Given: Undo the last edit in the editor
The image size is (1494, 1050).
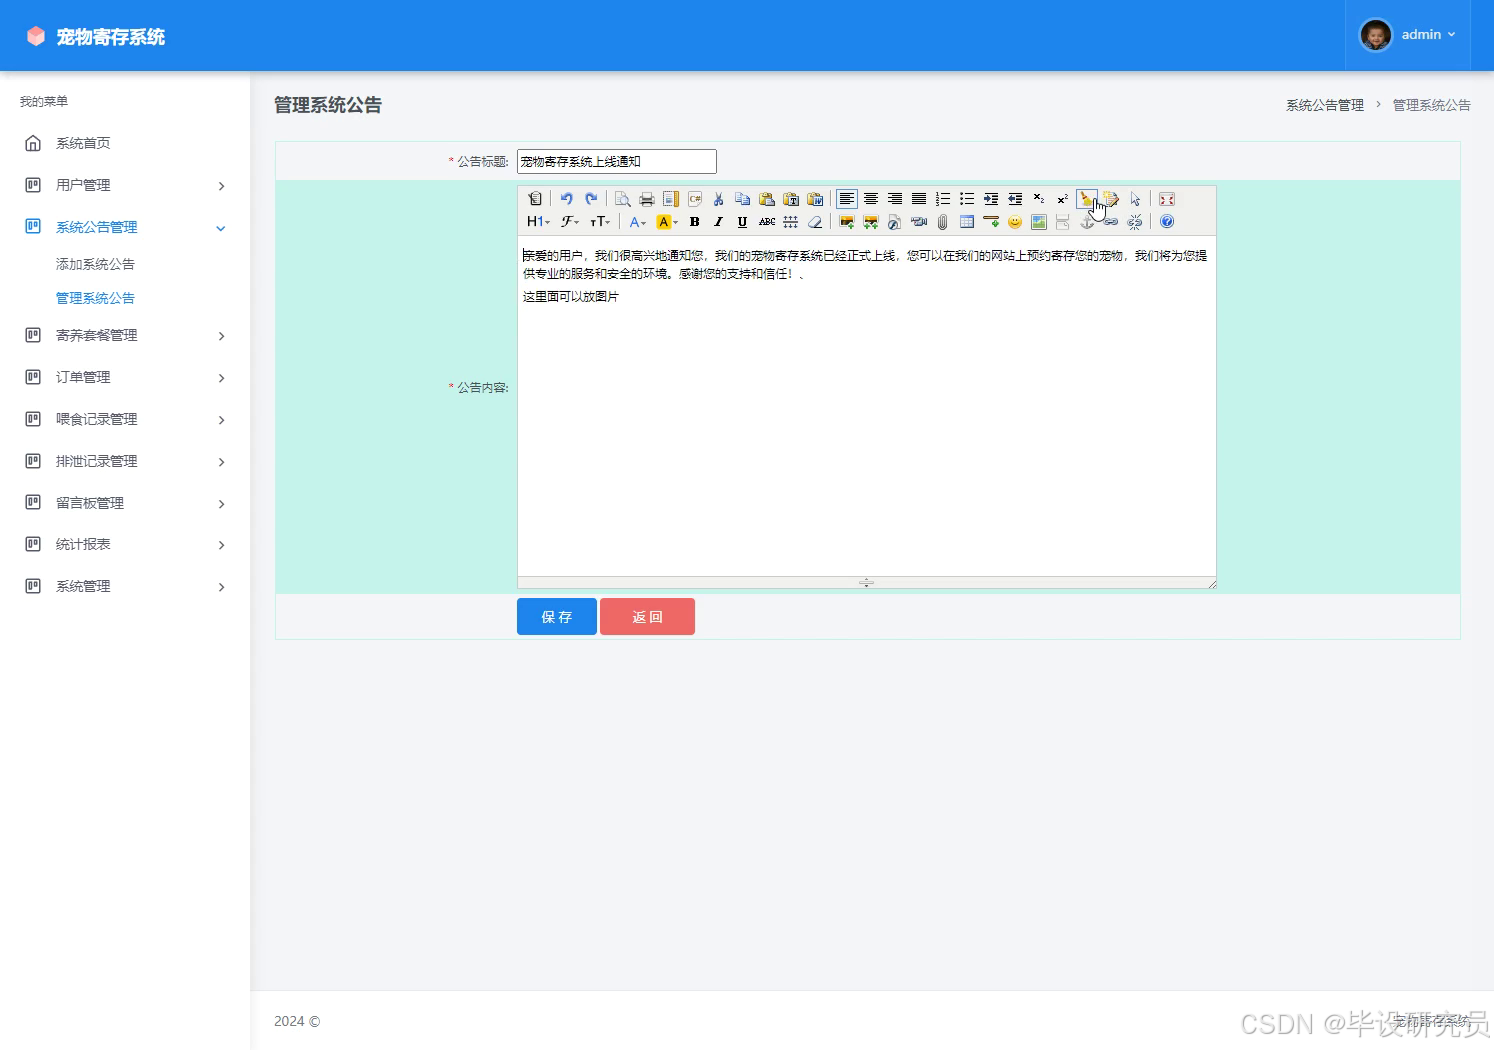Looking at the screenshot, I should tap(567, 199).
